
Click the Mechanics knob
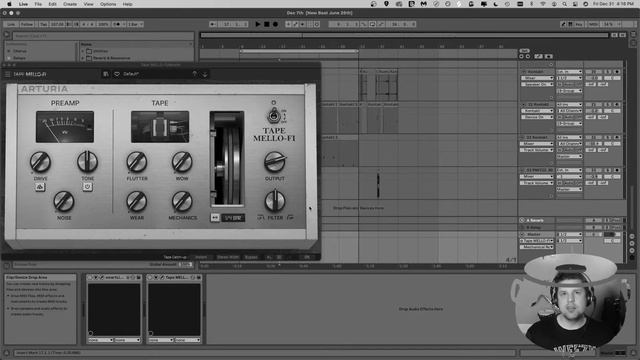pos(182,201)
